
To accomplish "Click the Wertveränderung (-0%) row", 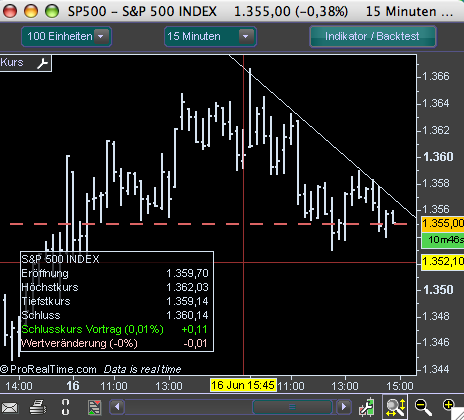I will [115, 343].
